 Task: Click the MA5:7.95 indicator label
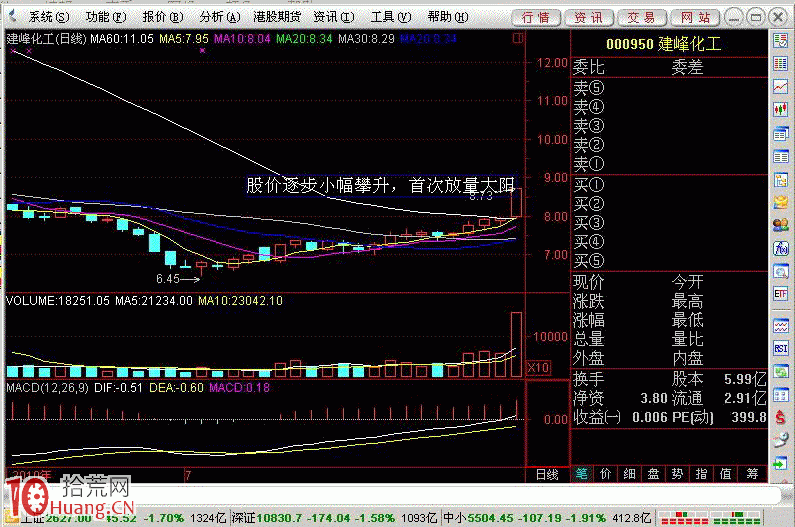(x=184, y=39)
